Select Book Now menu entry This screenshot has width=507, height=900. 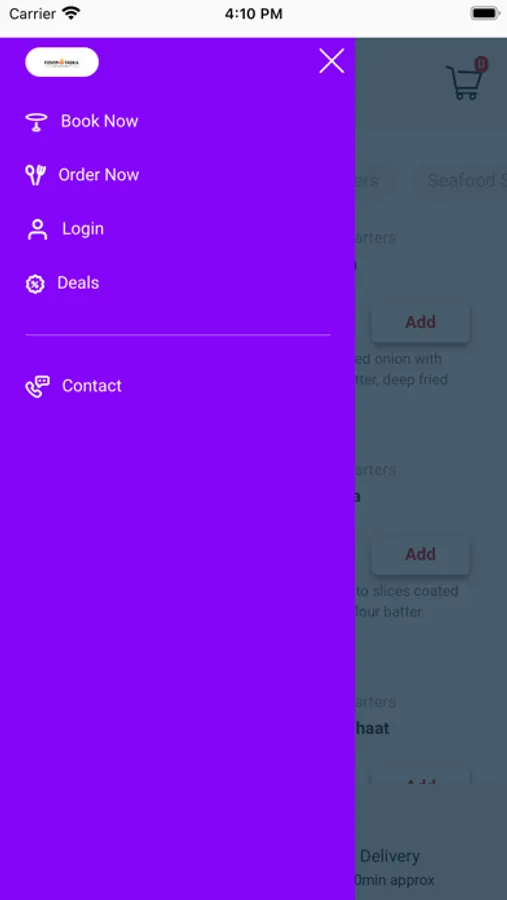click(x=99, y=121)
